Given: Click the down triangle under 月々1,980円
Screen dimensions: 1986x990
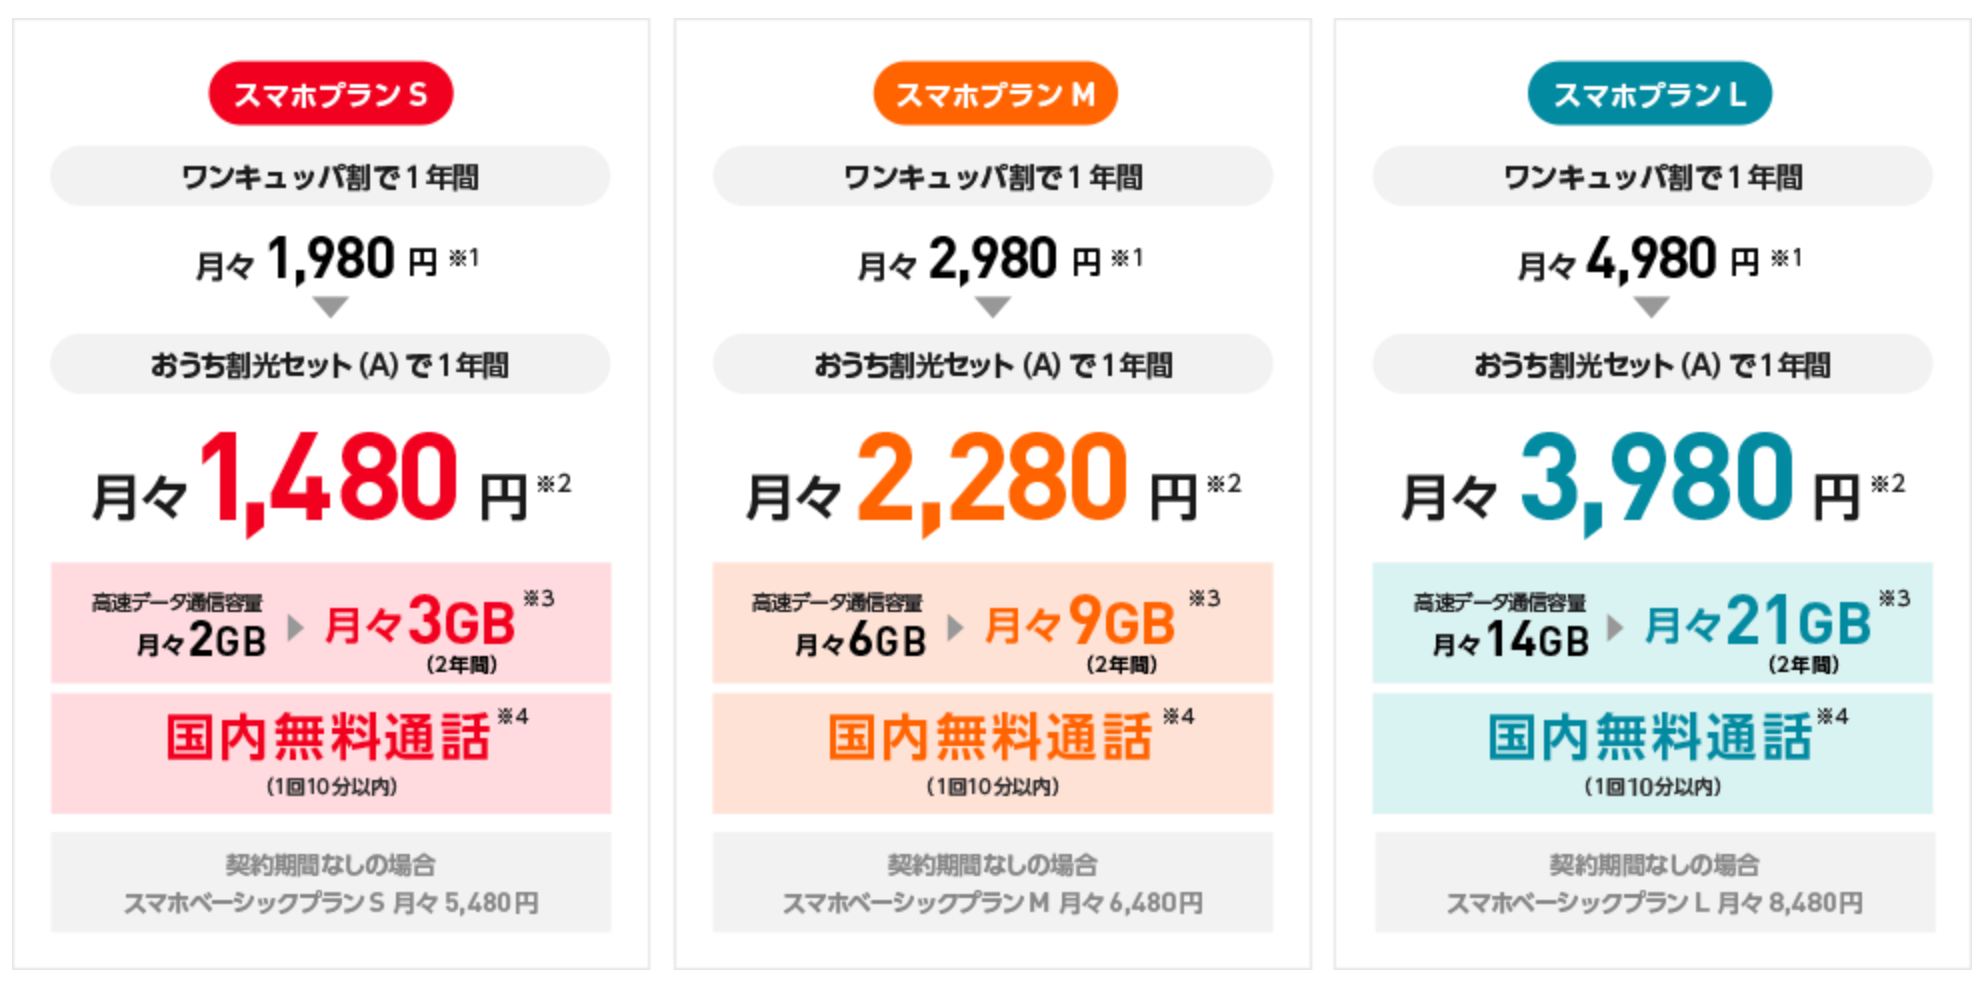Looking at the screenshot, I should (330, 306).
